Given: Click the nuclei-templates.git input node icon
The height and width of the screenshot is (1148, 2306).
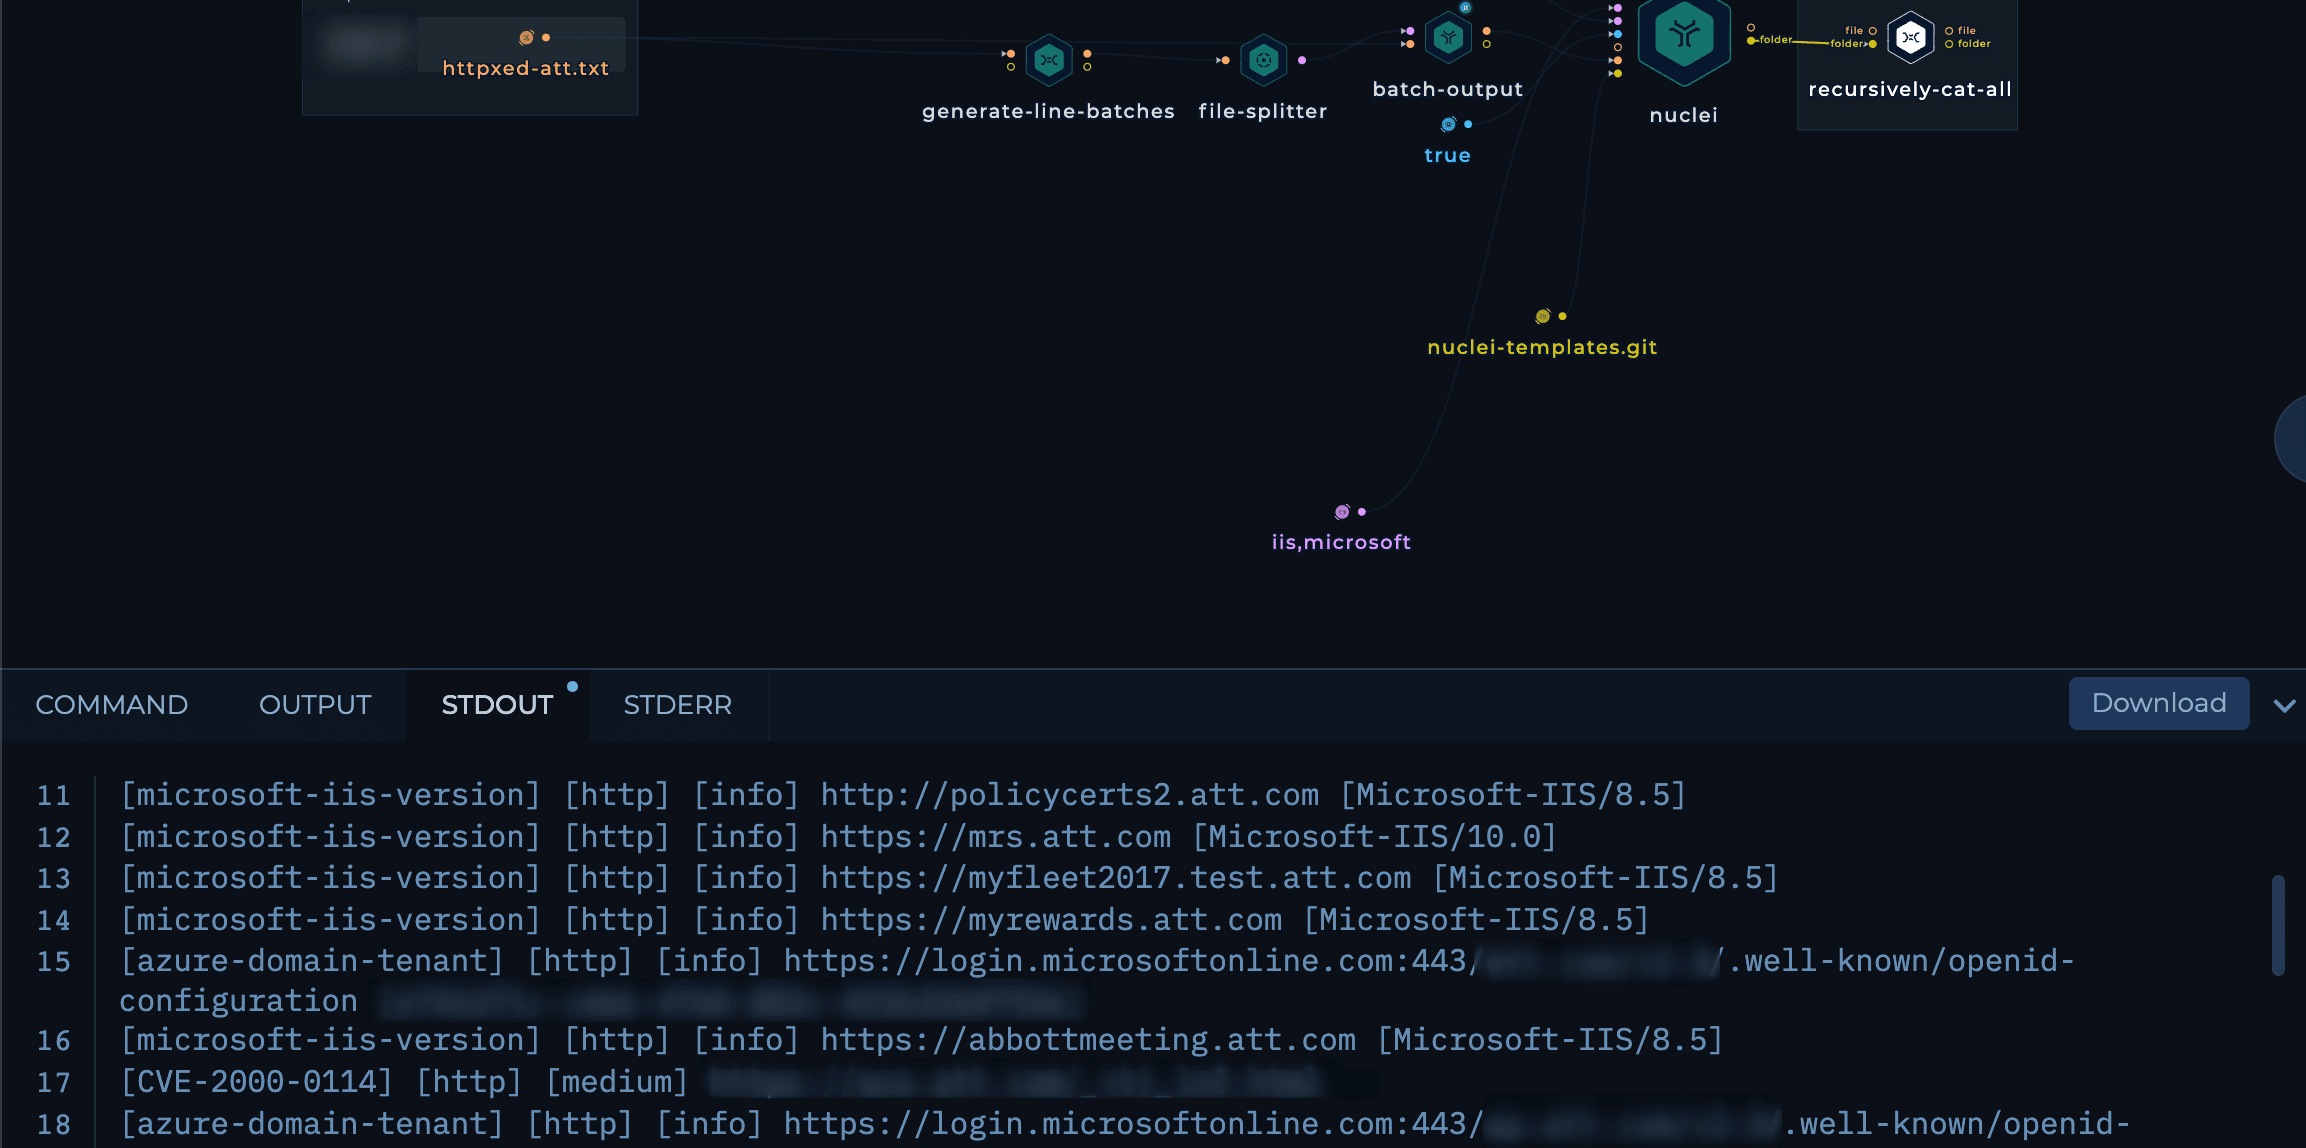Looking at the screenshot, I should pyautogui.click(x=1543, y=316).
